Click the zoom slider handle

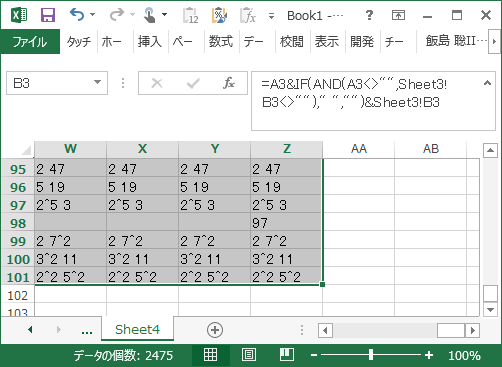coord(371,355)
